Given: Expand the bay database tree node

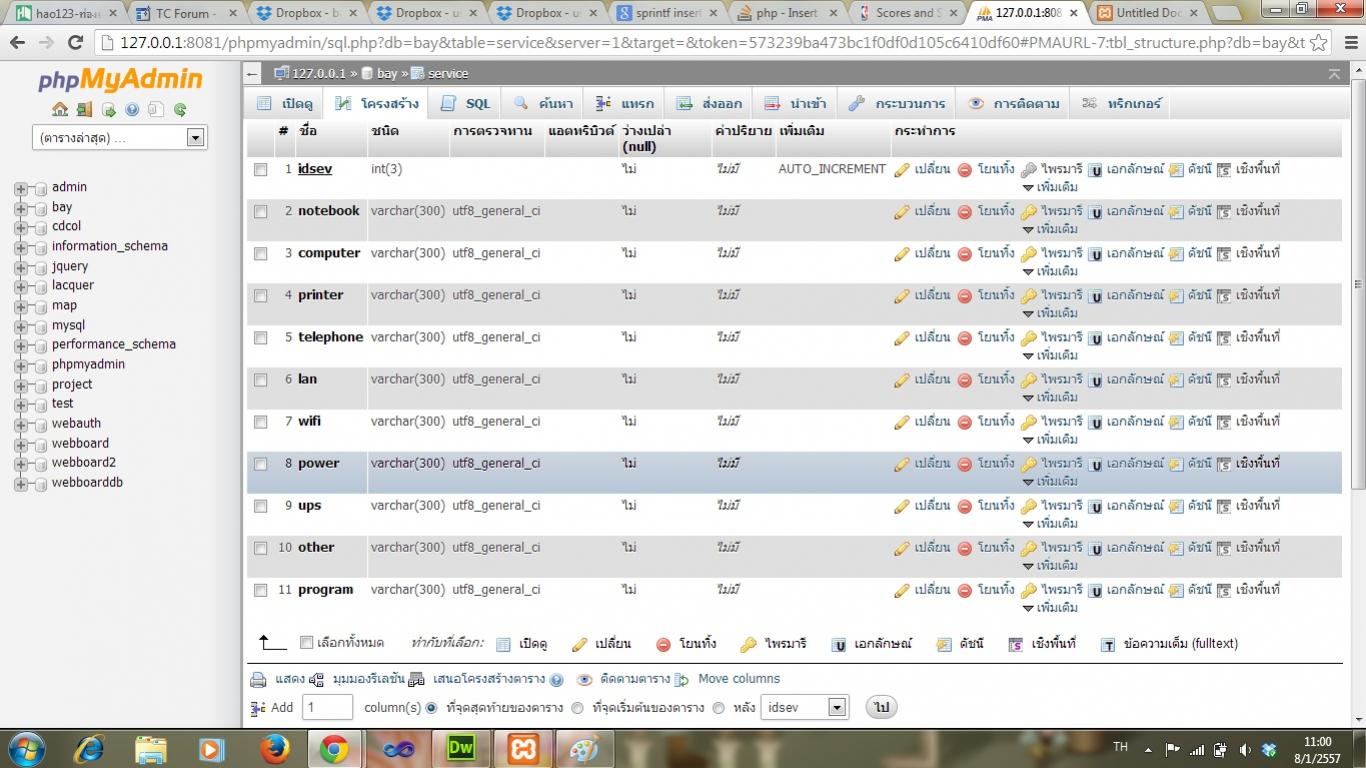Looking at the screenshot, I should pyautogui.click(x=20, y=208).
